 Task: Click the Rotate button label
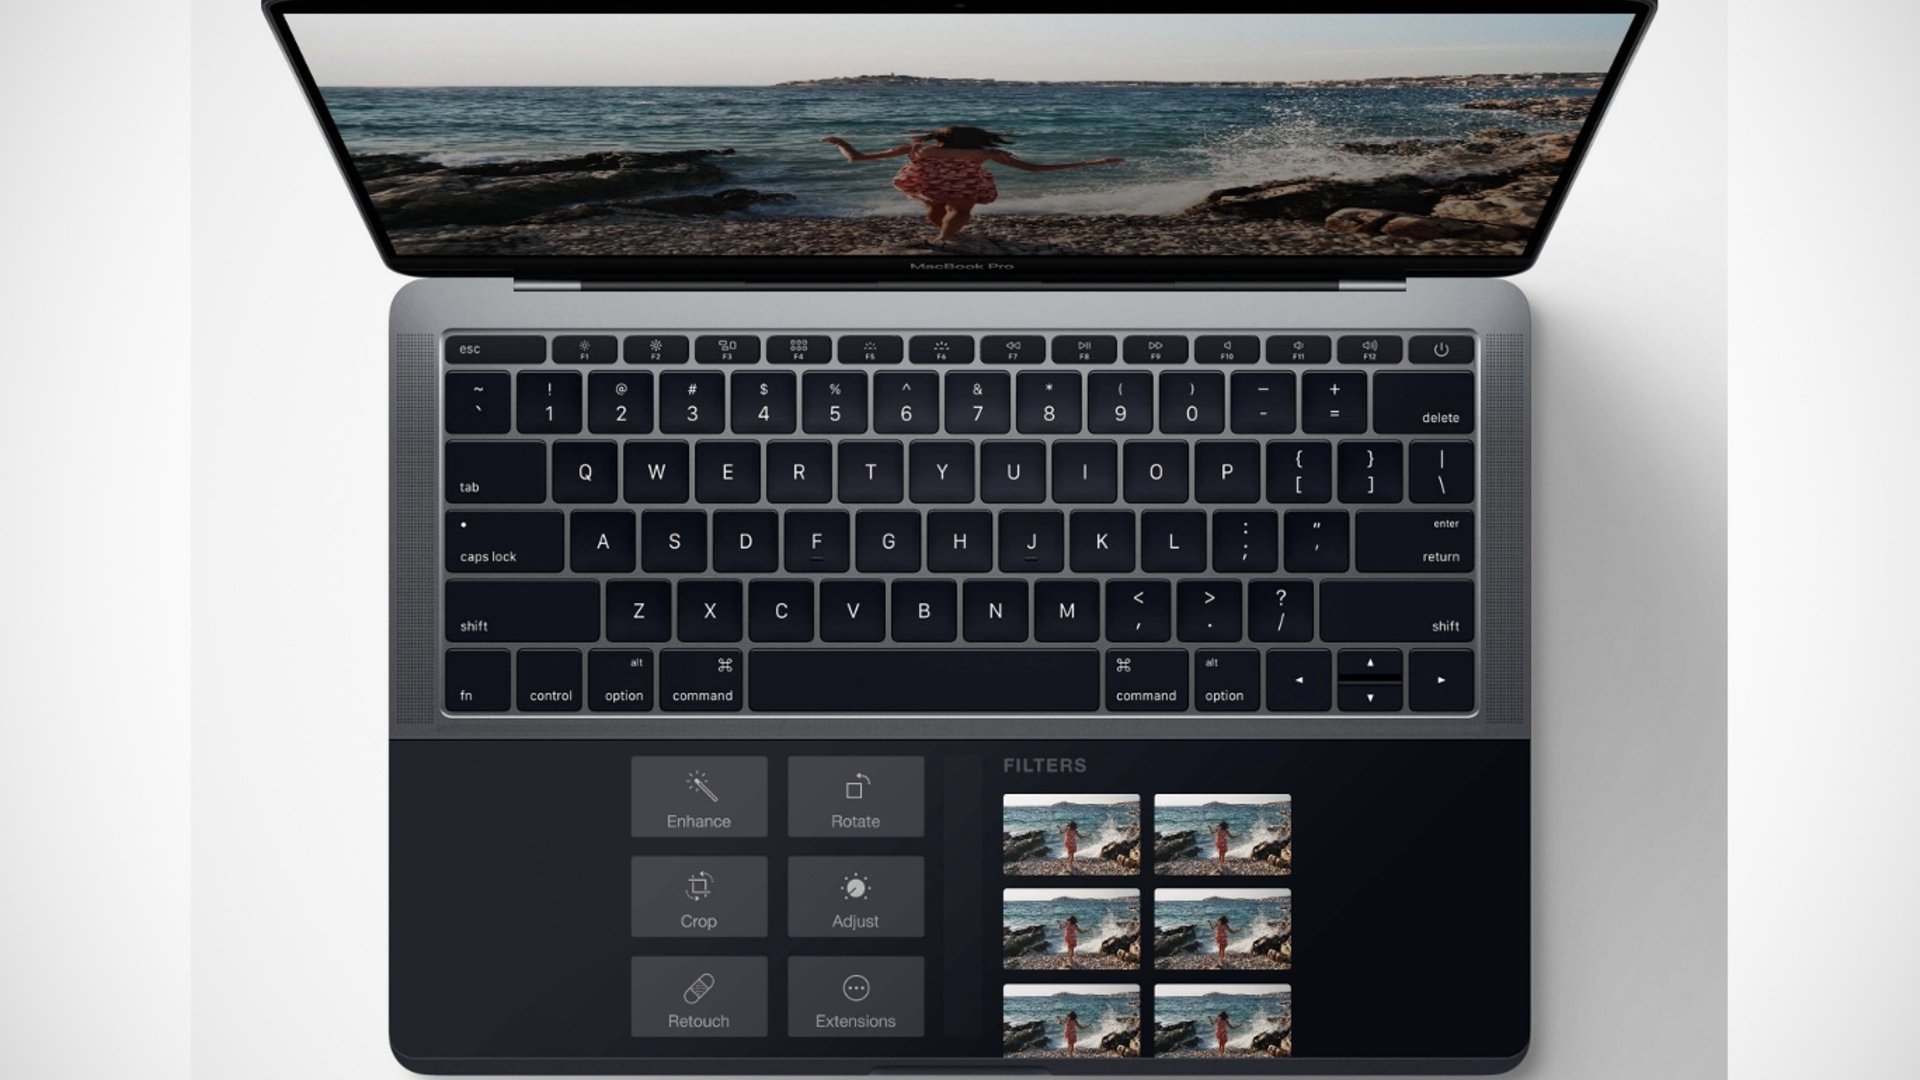[x=856, y=820]
